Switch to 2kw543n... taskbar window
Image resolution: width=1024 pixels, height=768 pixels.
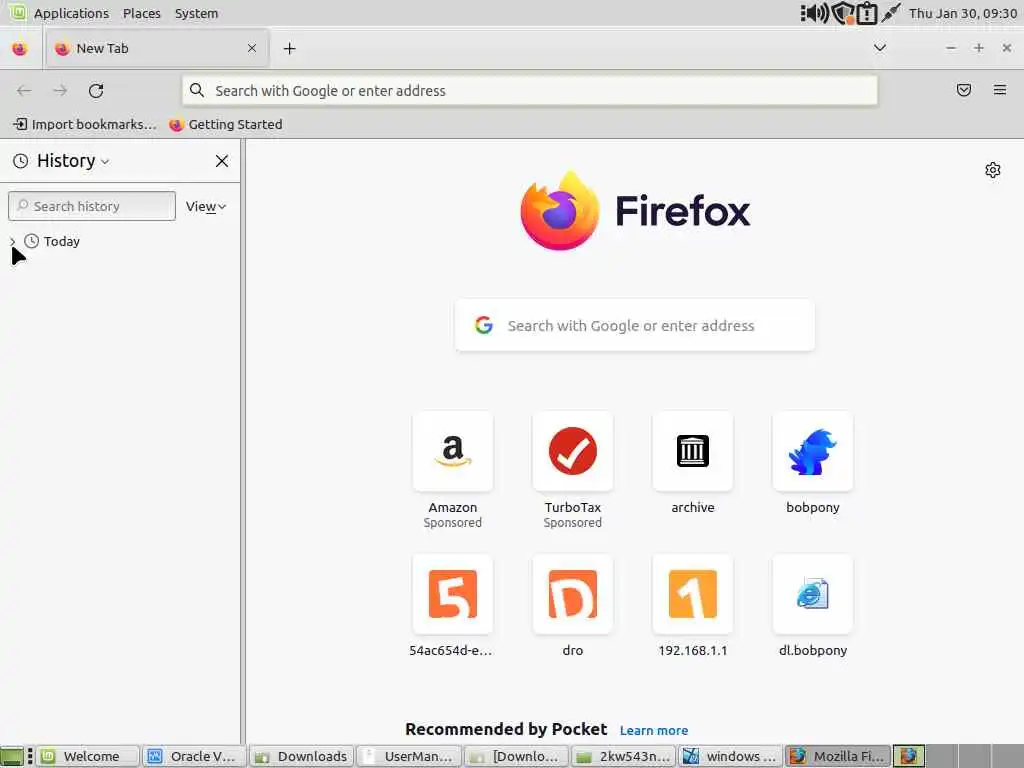[623, 756]
